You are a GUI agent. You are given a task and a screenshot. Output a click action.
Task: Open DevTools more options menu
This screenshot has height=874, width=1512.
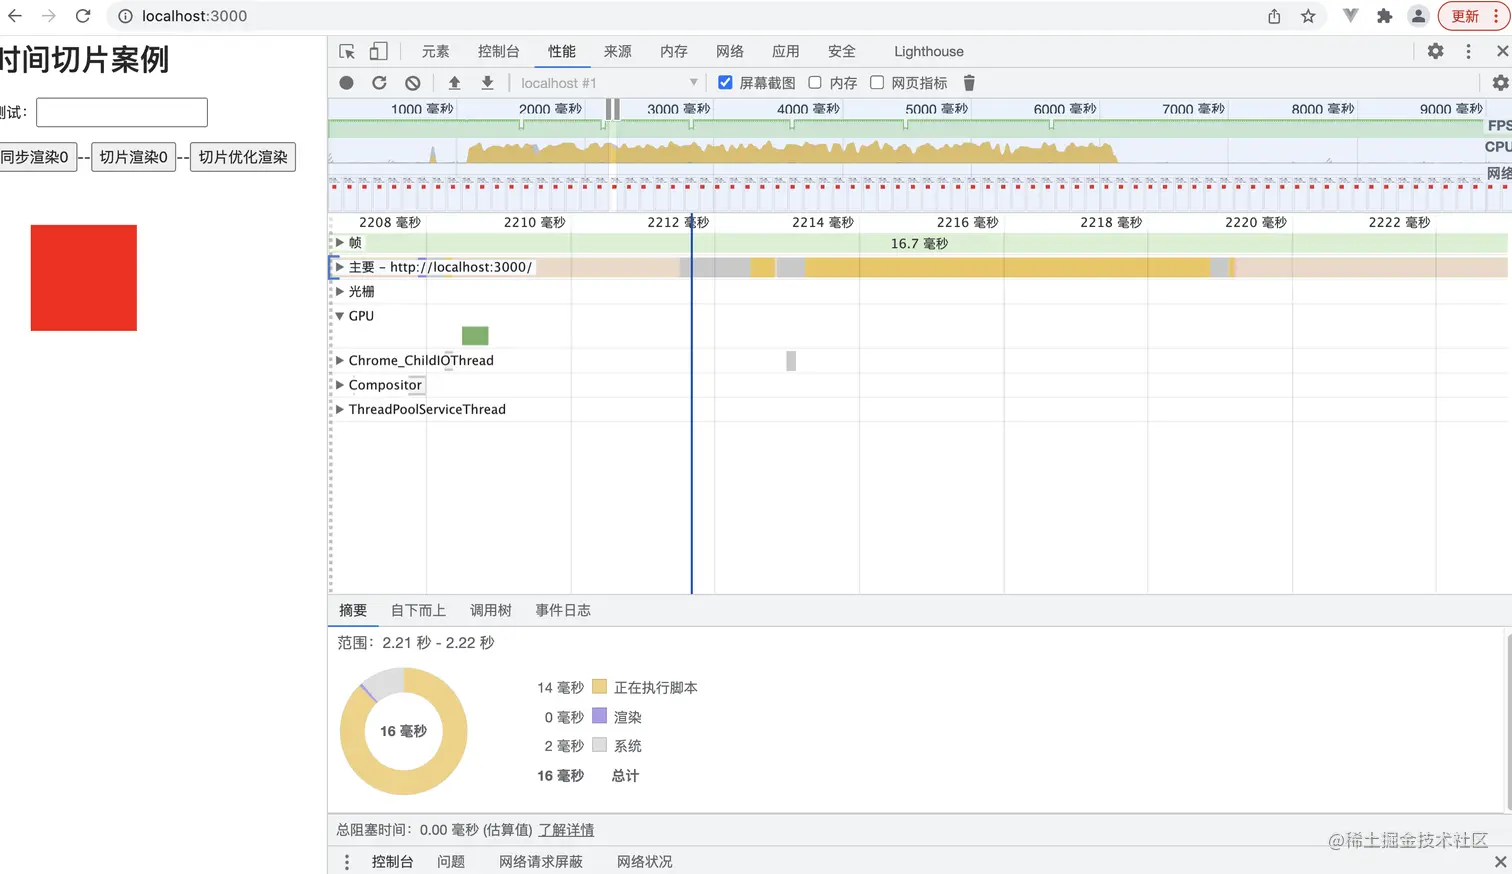[x=1468, y=51]
